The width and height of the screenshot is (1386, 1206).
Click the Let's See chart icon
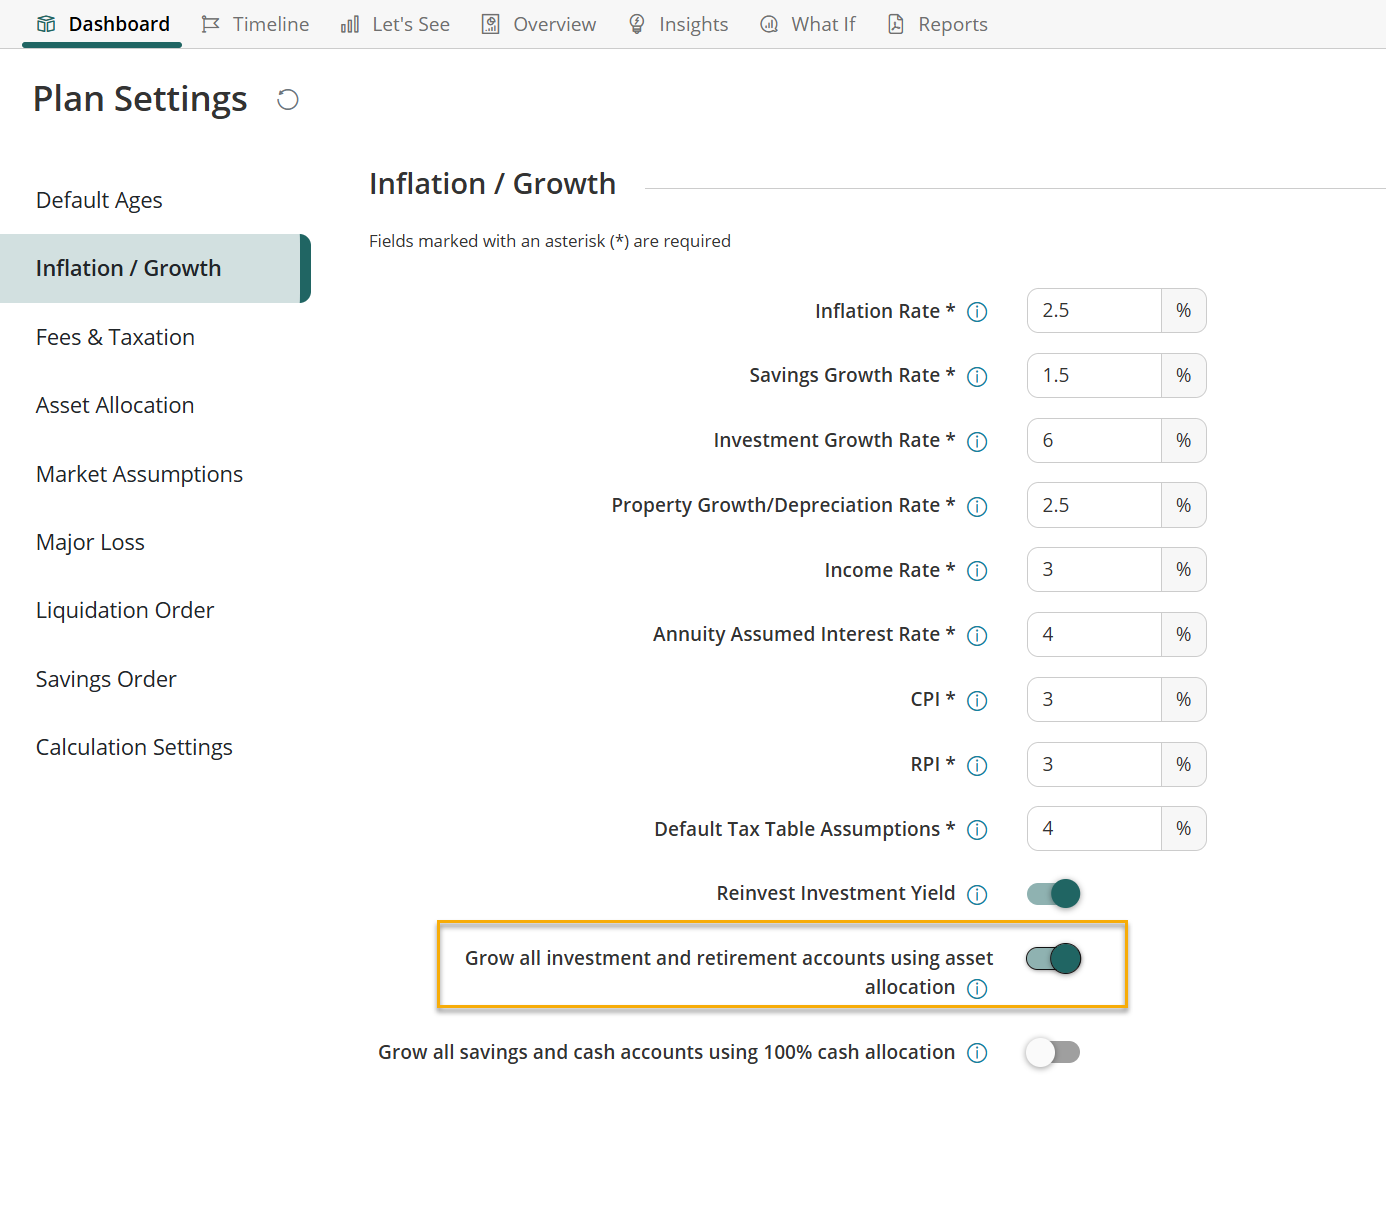click(350, 24)
